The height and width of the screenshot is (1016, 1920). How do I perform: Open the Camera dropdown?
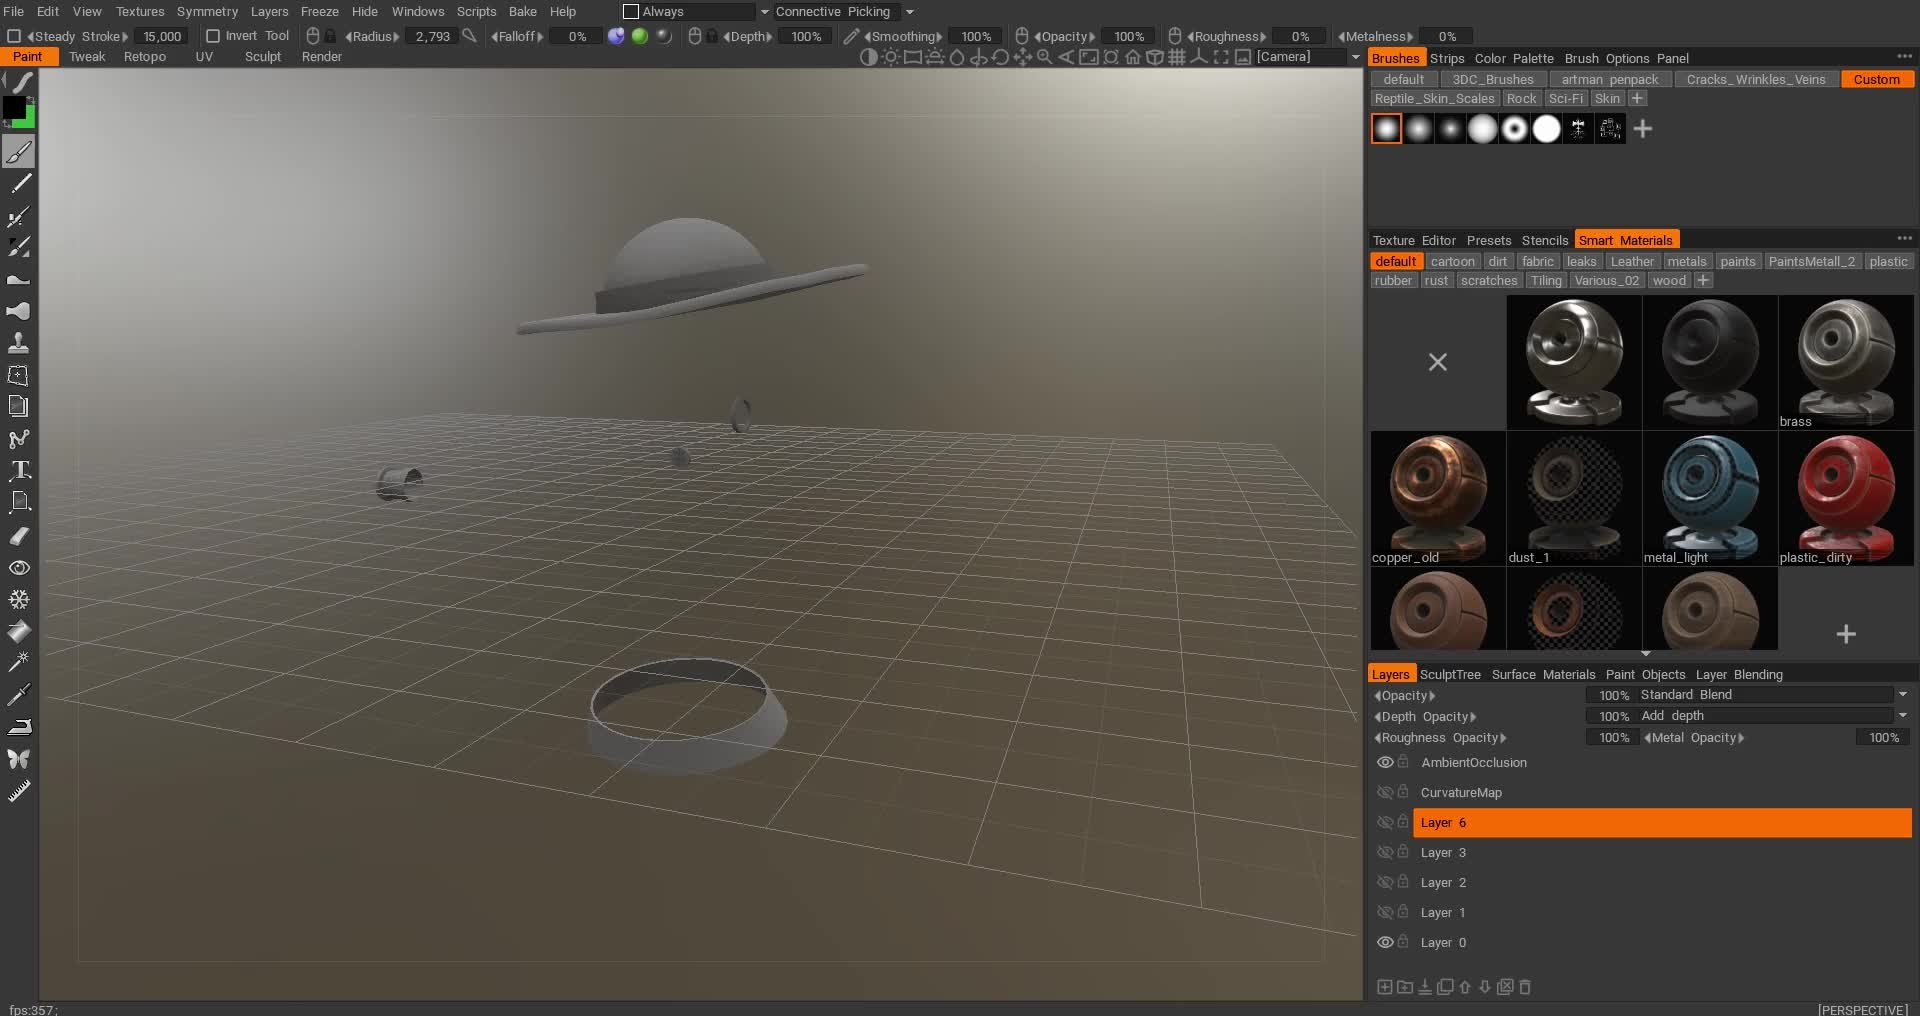pyautogui.click(x=1355, y=57)
